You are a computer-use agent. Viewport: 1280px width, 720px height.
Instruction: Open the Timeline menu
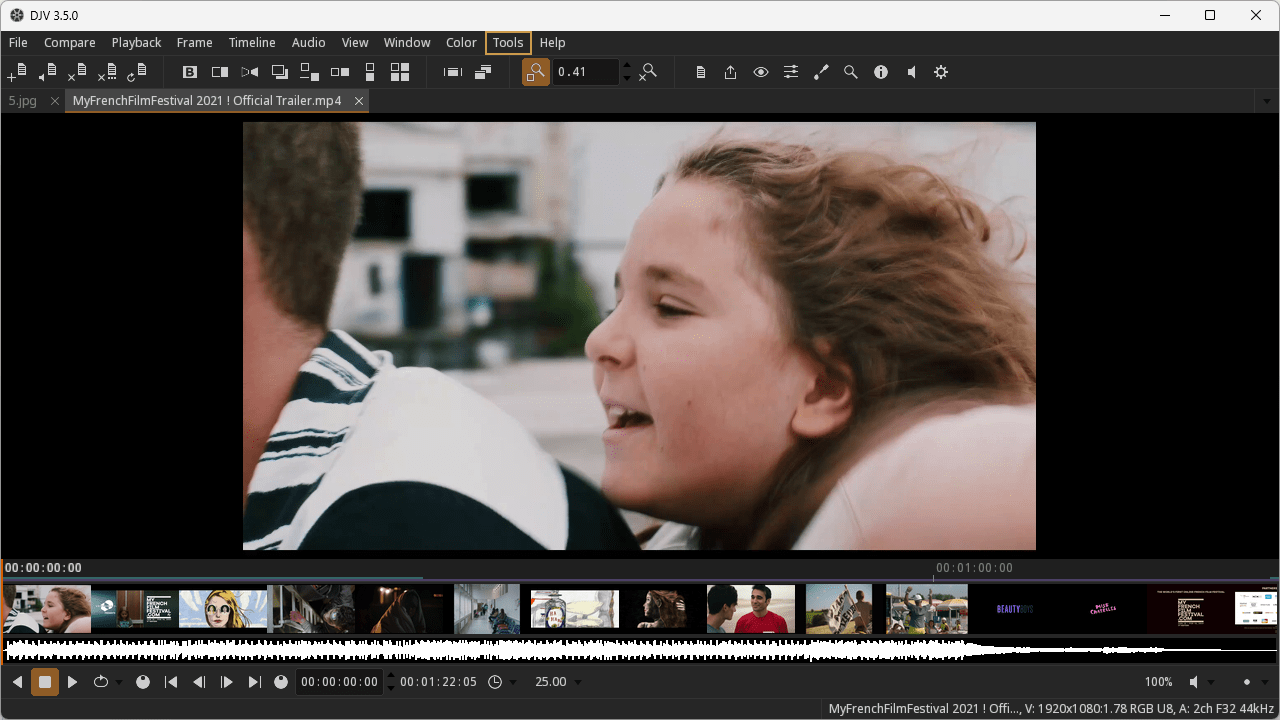(252, 43)
